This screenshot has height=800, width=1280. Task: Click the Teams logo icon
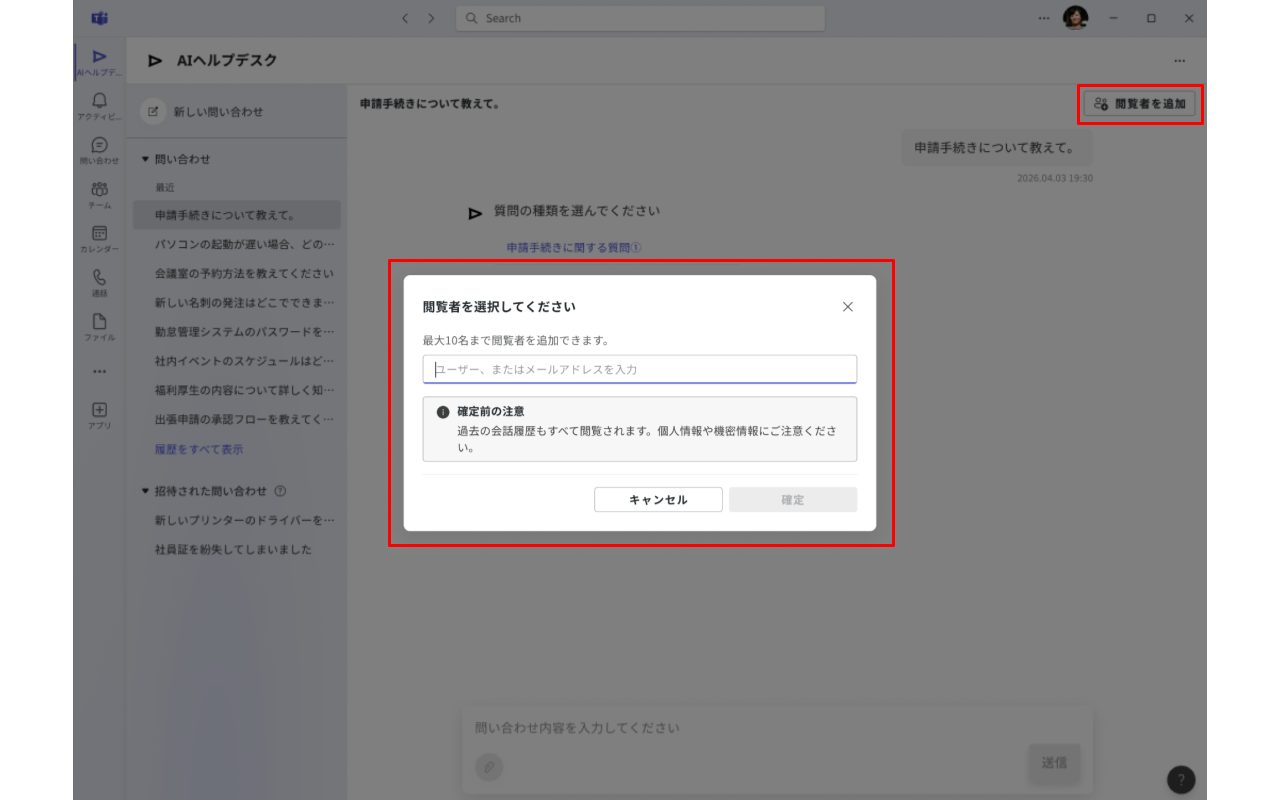coord(99,18)
